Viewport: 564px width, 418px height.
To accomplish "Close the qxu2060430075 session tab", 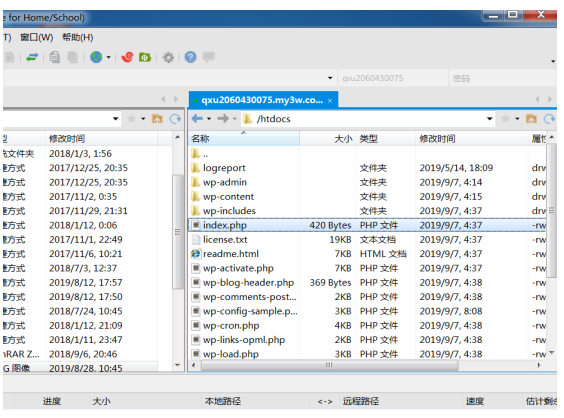I will coord(330,101).
